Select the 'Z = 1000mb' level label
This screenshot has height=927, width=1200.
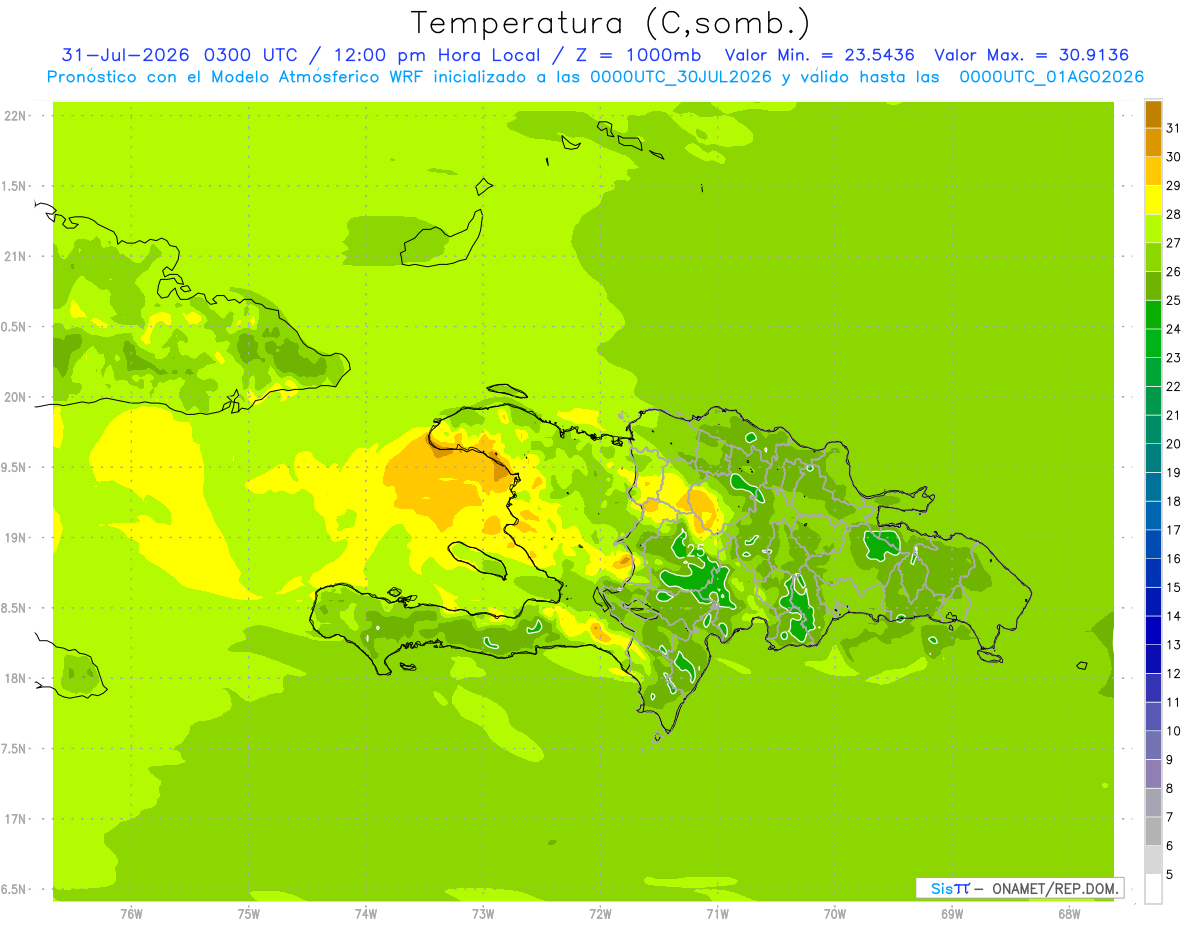[x=635, y=54]
